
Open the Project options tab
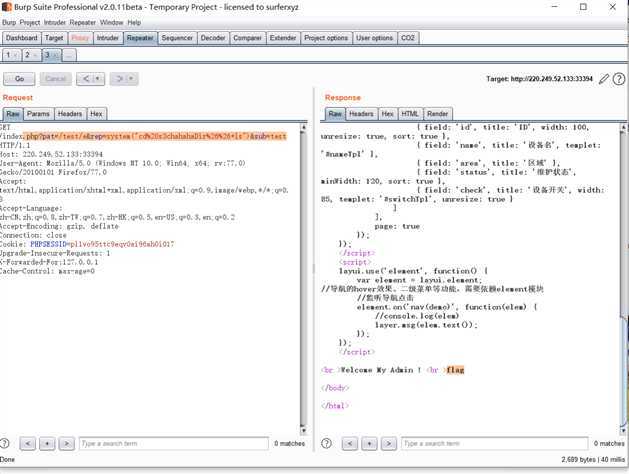(326, 38)
